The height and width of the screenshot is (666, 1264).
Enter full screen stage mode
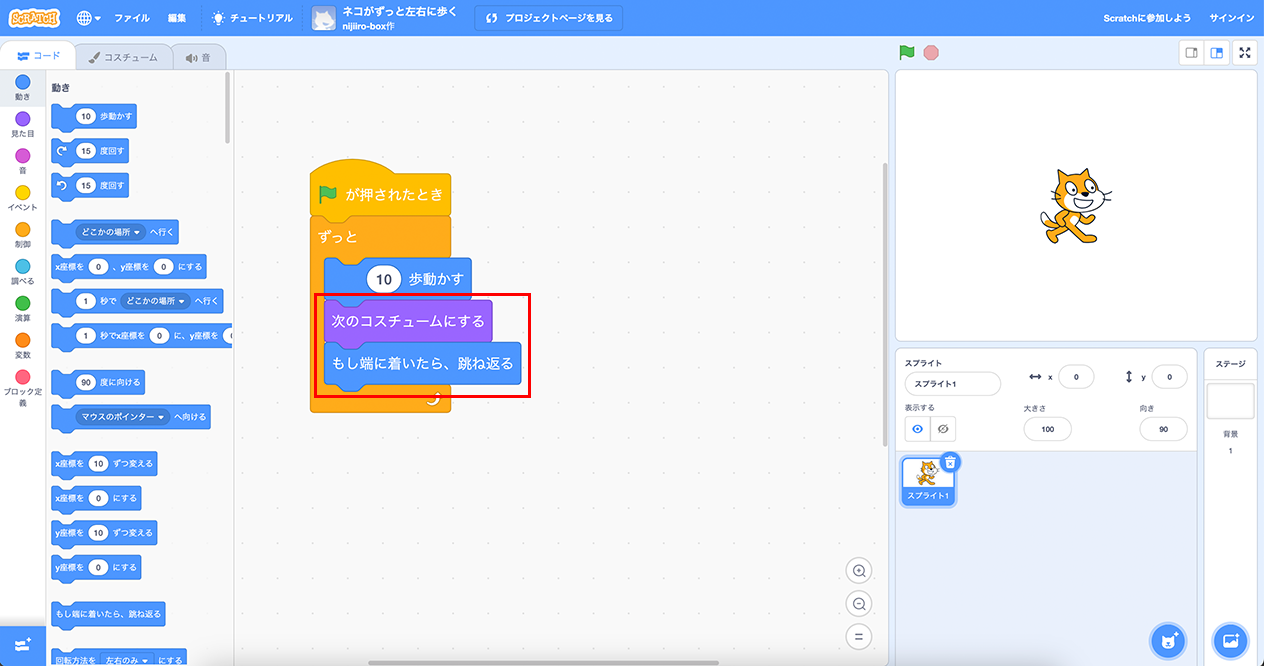point(1245,53)
